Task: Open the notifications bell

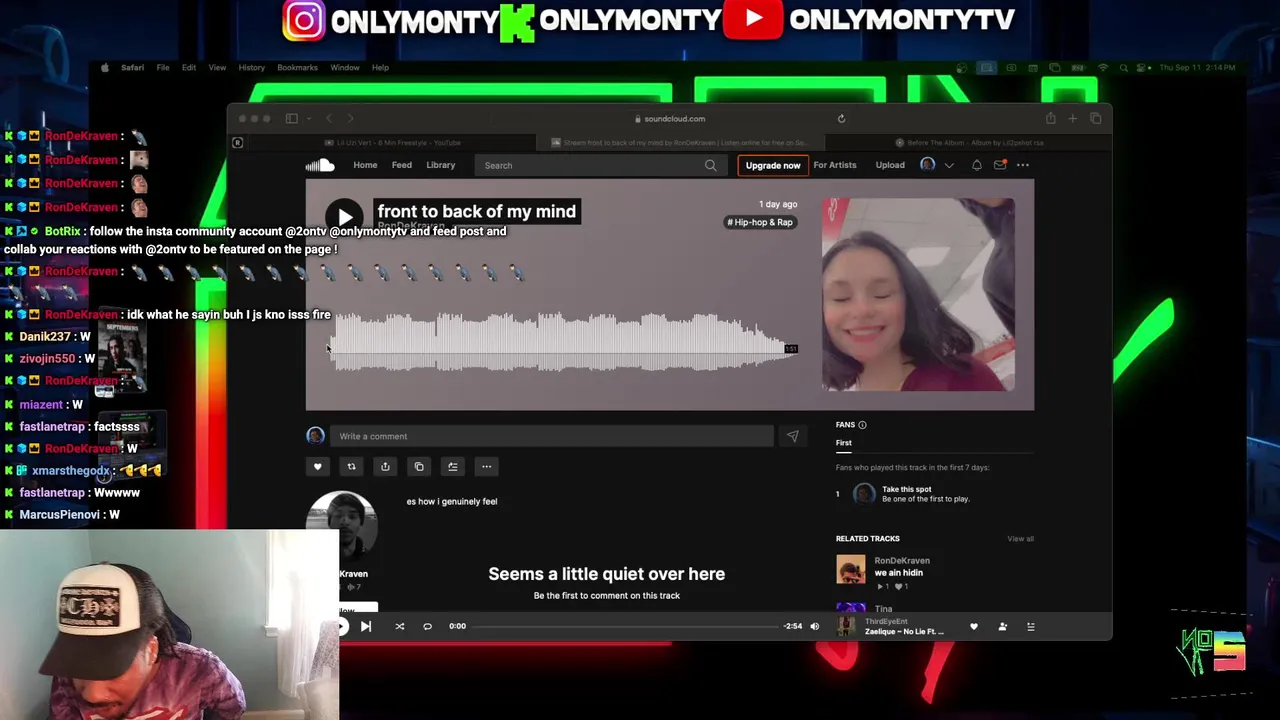Action: [977, 165]
